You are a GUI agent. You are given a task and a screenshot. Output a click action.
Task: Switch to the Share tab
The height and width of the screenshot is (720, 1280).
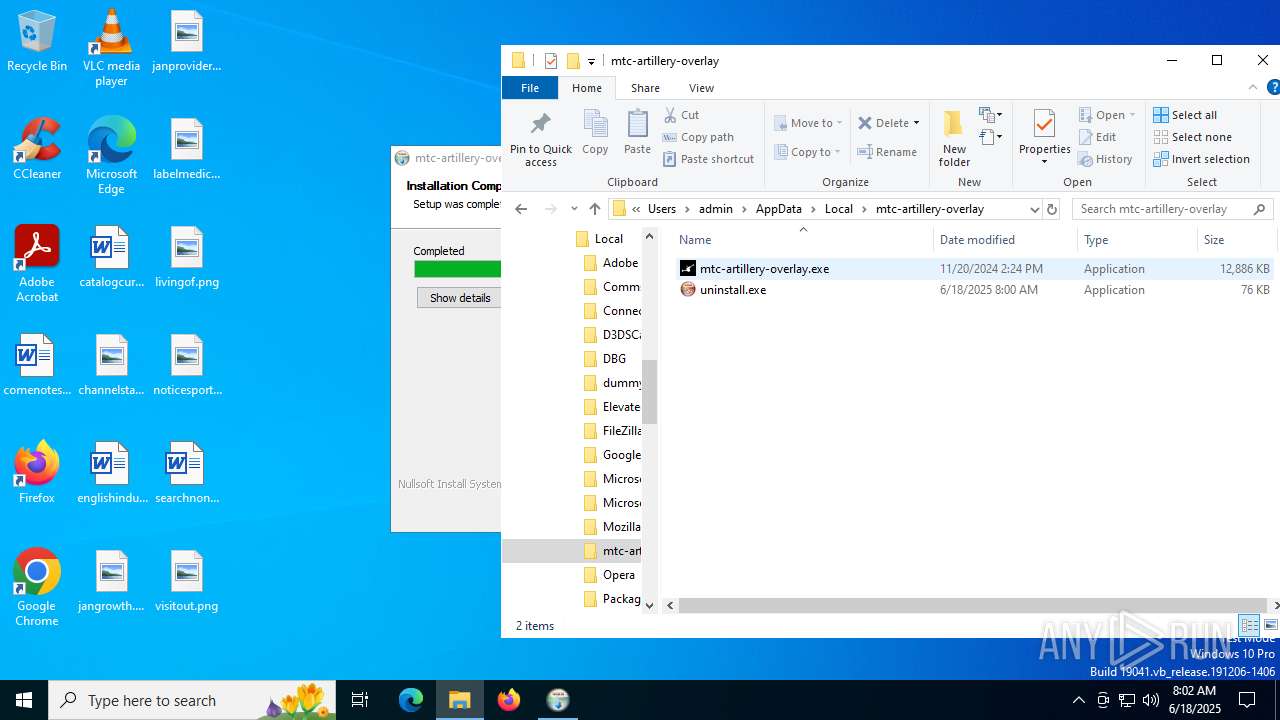[645, 88]
